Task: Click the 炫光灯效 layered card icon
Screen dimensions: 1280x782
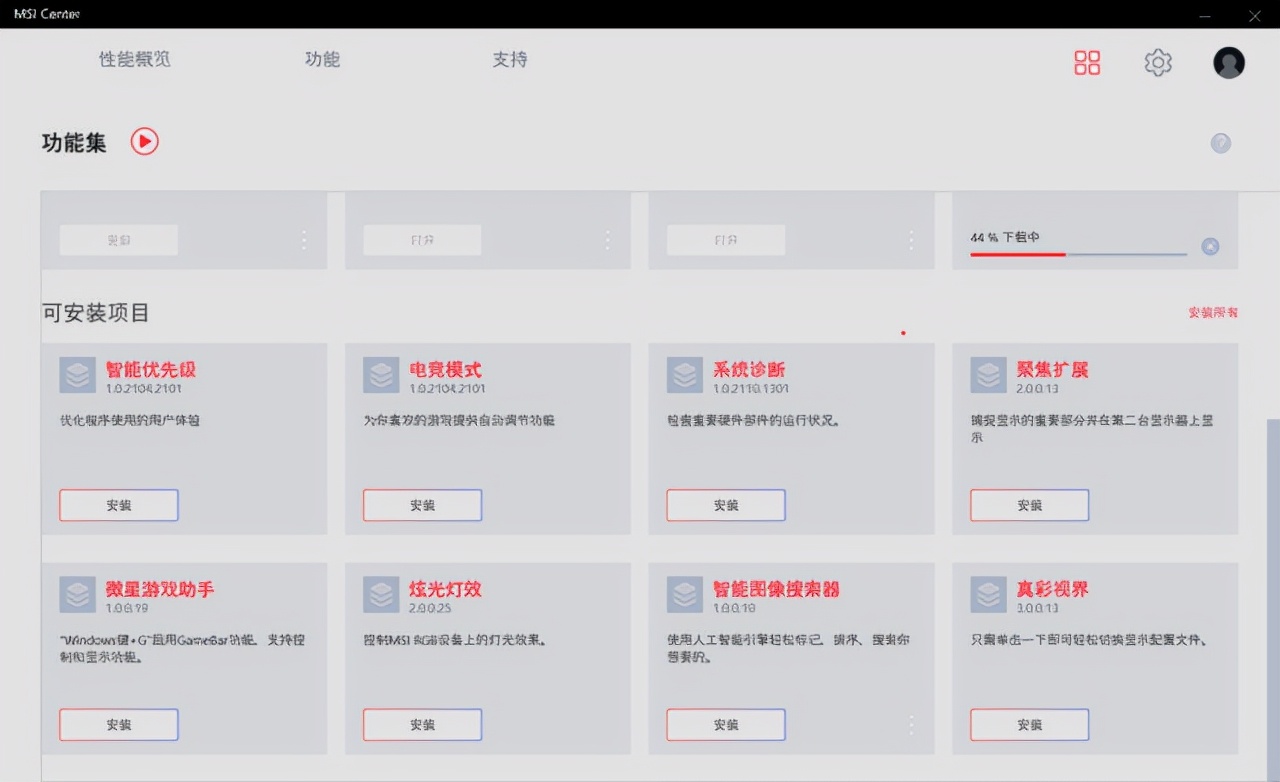Action: pyautogui.click(x=381, y=595)
